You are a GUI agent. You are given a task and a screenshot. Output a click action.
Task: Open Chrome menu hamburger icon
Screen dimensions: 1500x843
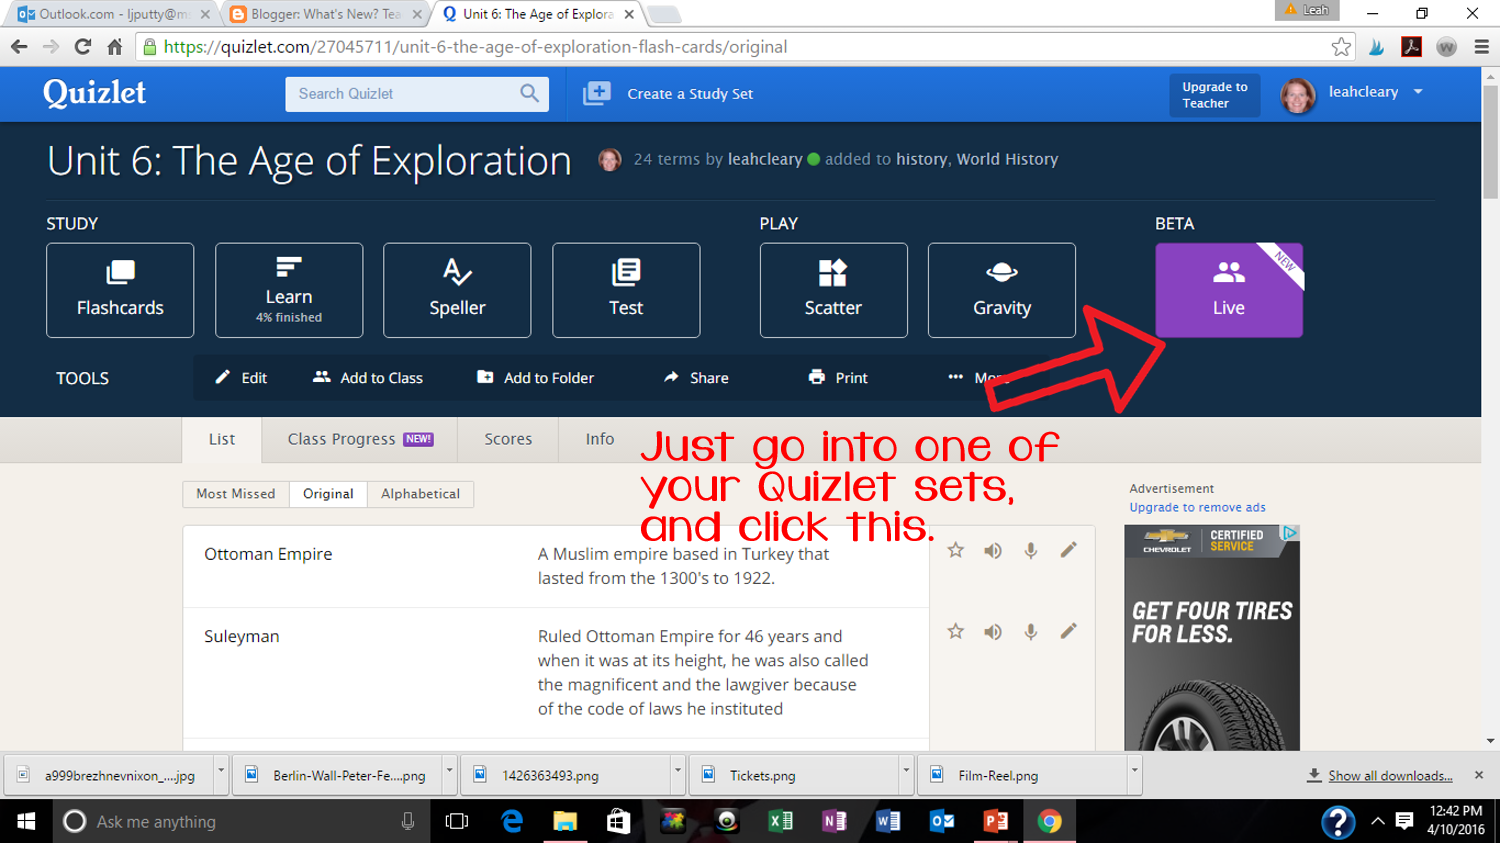point(1482,47)
